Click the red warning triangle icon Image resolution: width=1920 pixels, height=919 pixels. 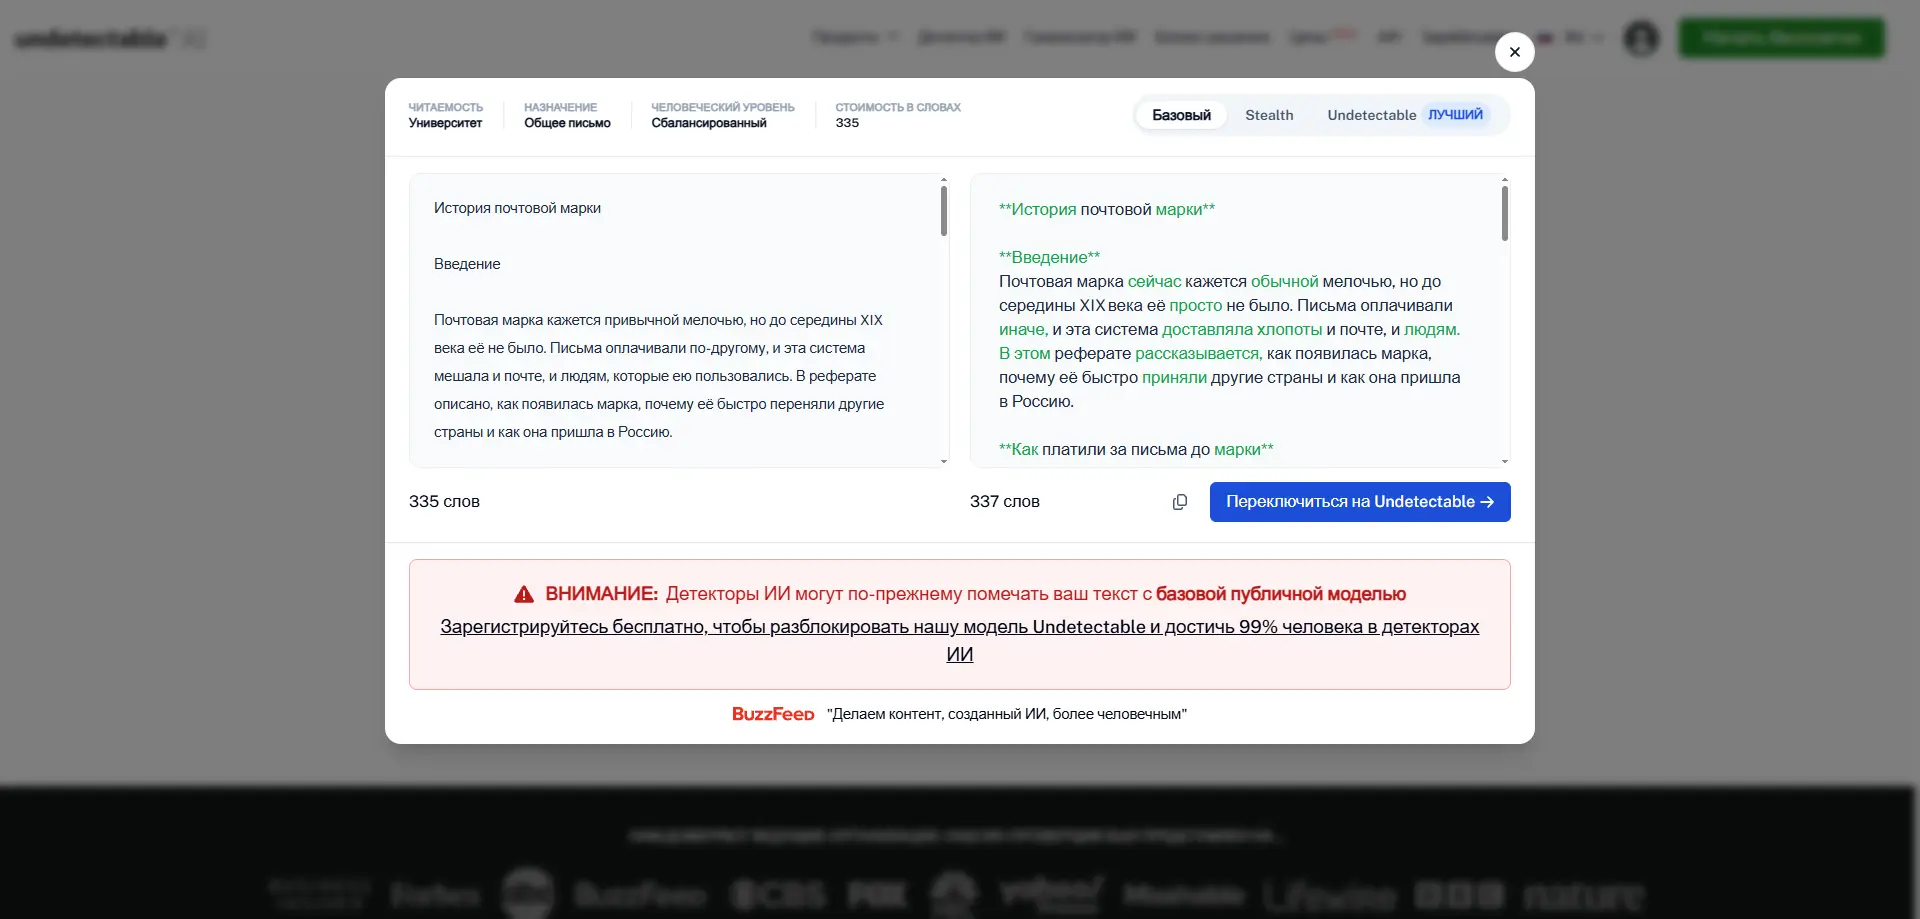(x=524, y=595)
